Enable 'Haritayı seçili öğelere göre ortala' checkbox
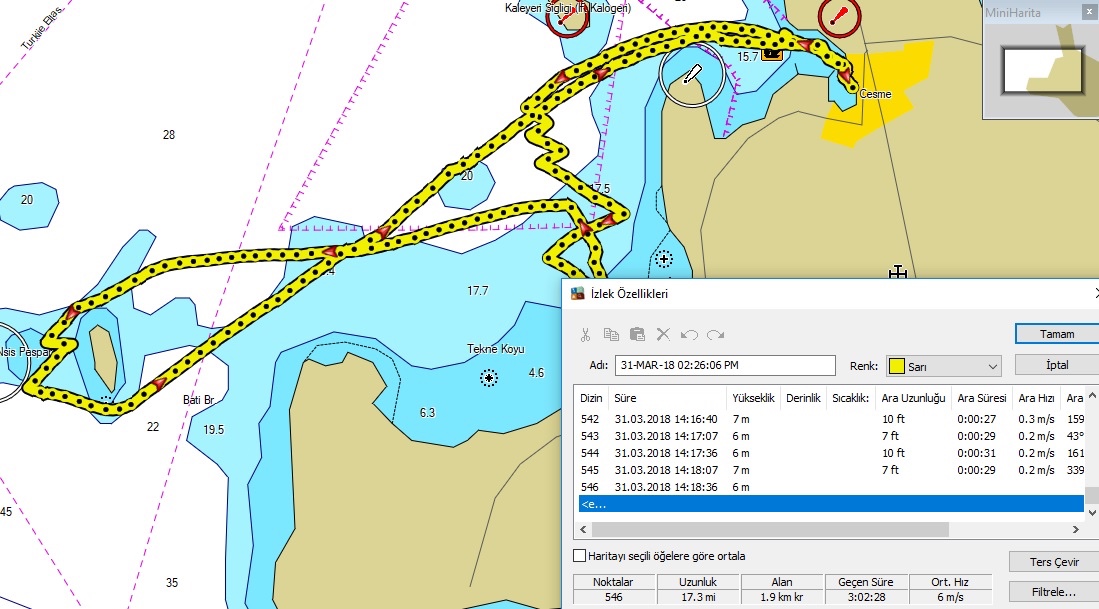This screenshot has width=1099, height=609. click(580, 556)
